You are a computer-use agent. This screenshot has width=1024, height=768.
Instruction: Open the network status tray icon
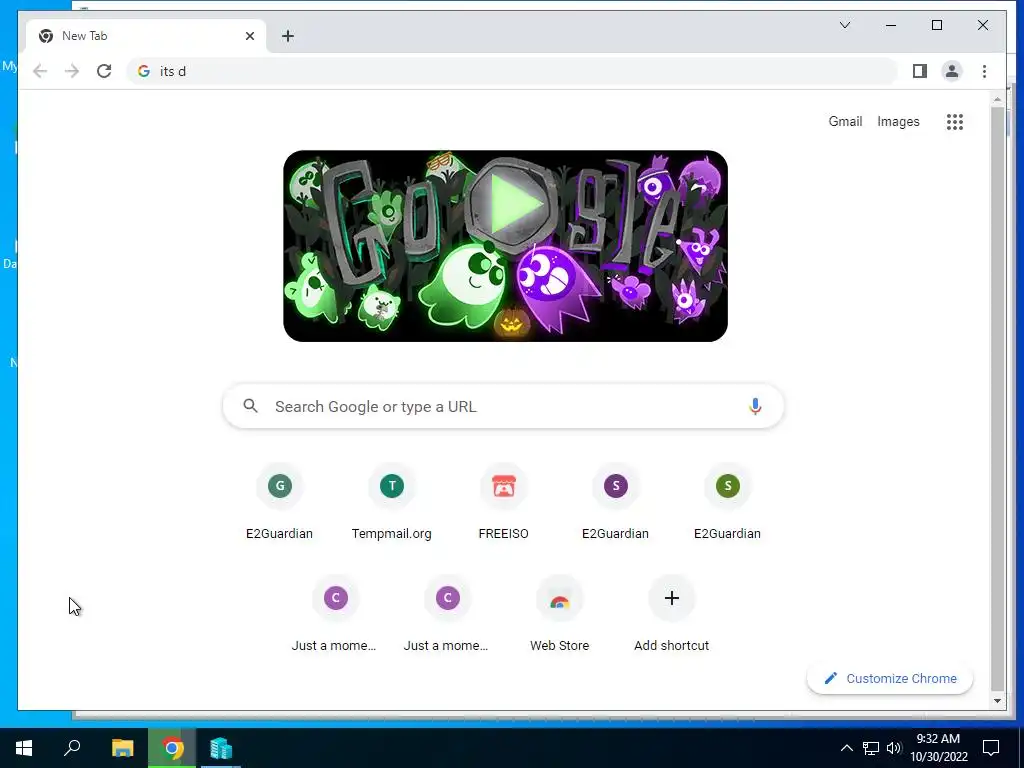871,748
